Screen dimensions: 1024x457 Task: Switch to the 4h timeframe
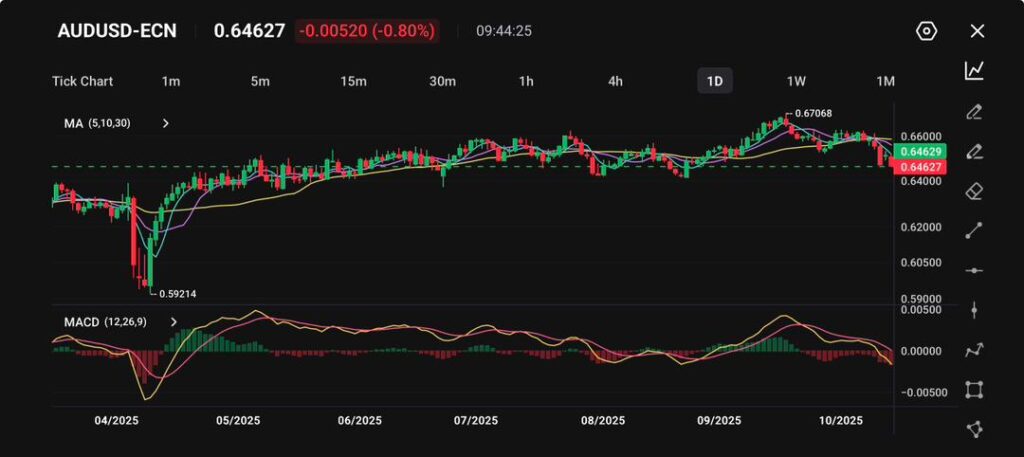(x=615, y=81)
